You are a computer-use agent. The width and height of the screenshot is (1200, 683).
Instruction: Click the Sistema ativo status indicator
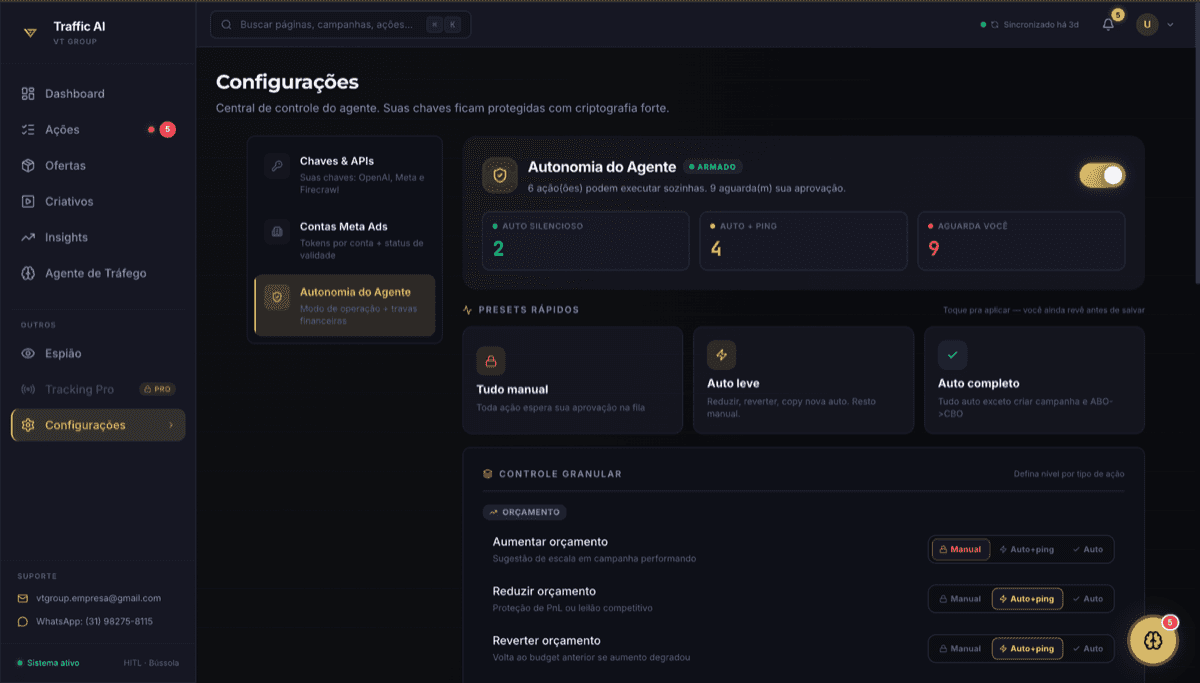49,663
